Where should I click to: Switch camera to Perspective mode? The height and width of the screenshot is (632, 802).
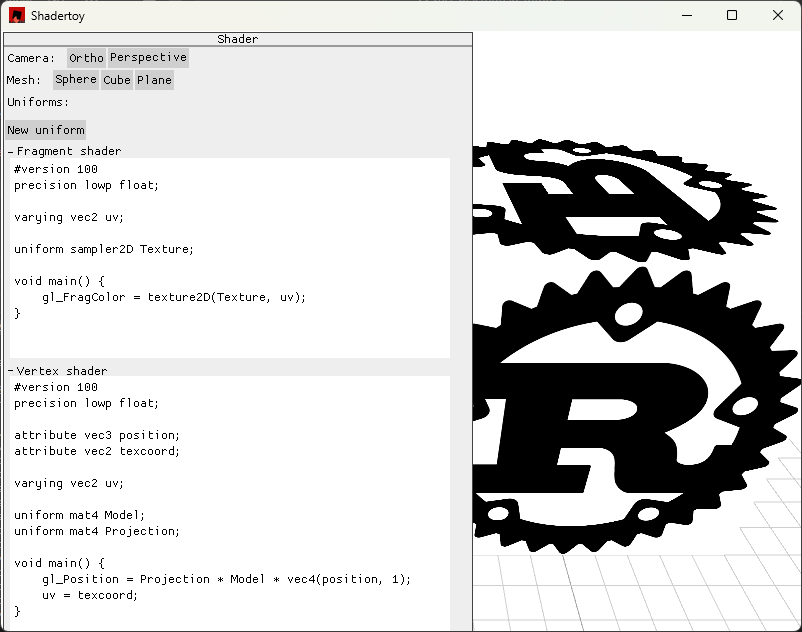pyautogui.click(x=148, y=58)
